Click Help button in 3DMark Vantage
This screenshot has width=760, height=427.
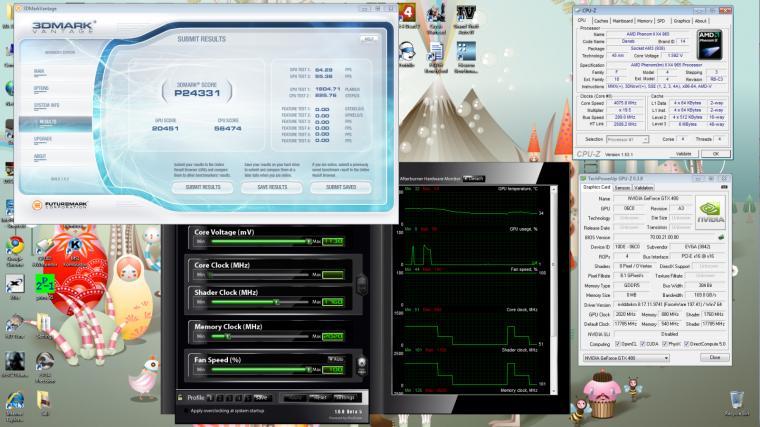(369, 39)
